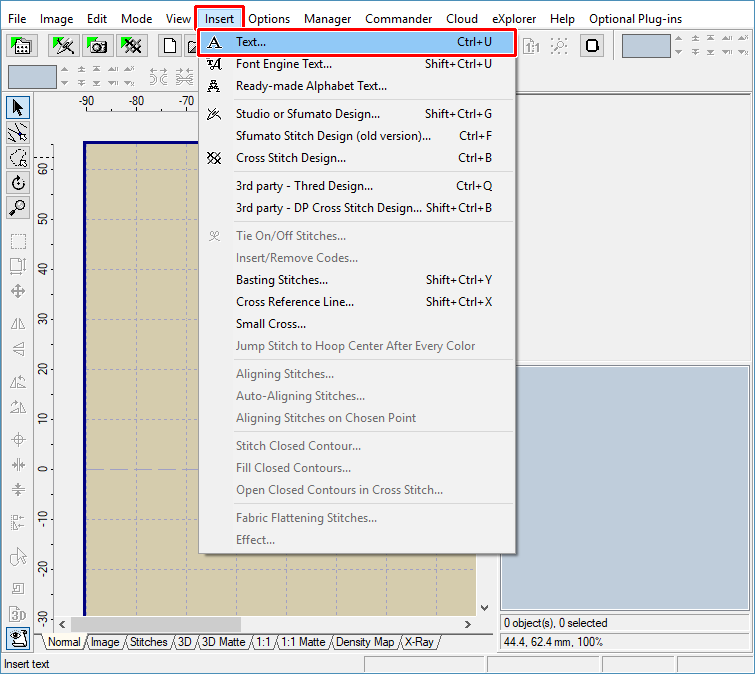Click the camera icon in top toolbar
Viewport: 755px width, 674px height.
coord(98,46)
